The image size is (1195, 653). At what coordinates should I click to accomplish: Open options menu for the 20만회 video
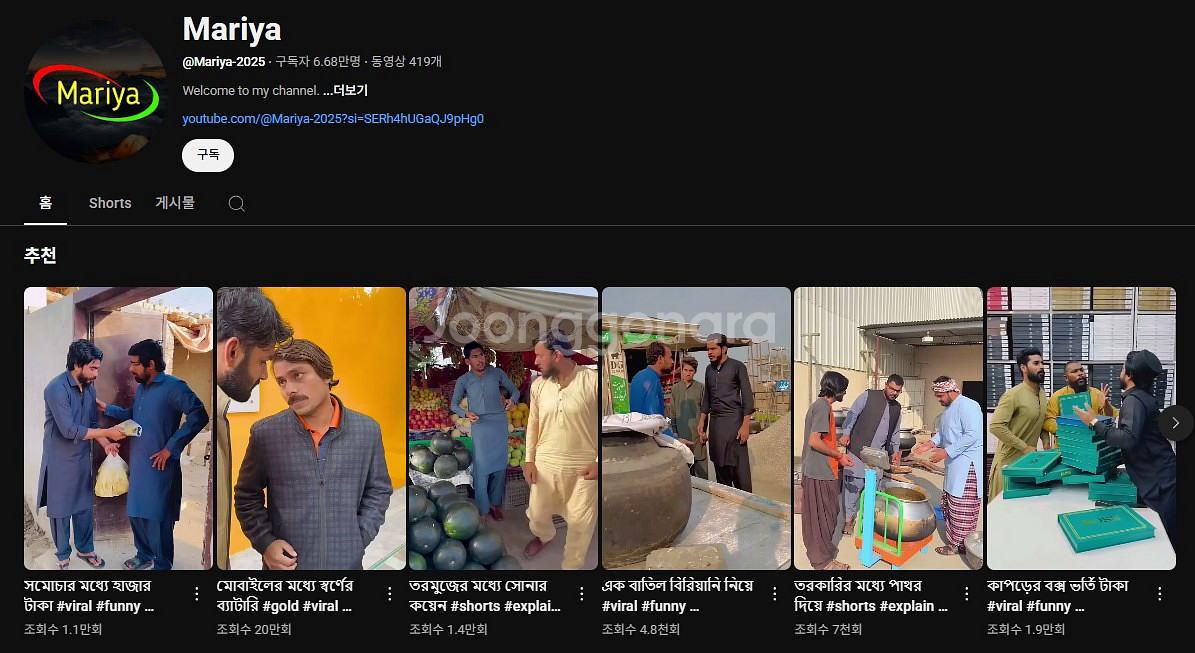389,594
